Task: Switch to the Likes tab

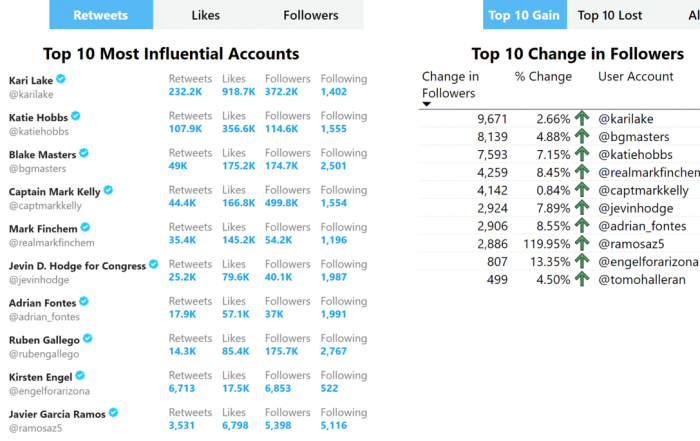Action: coord(205,15)
